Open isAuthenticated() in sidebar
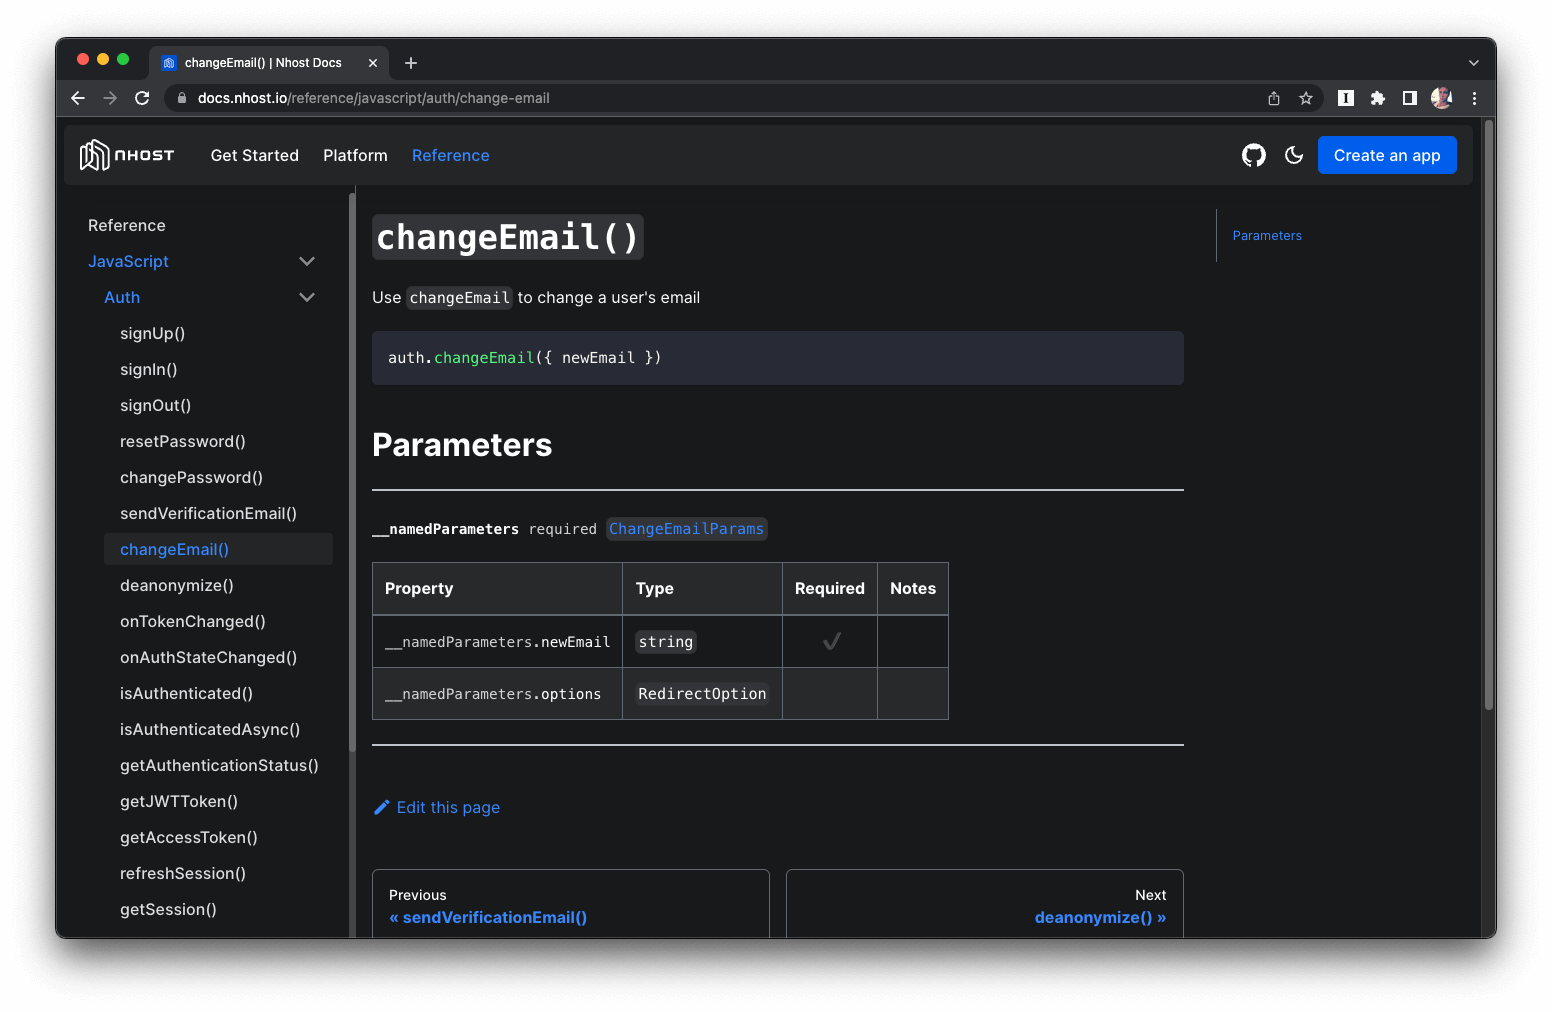 (x=186, y=693)
